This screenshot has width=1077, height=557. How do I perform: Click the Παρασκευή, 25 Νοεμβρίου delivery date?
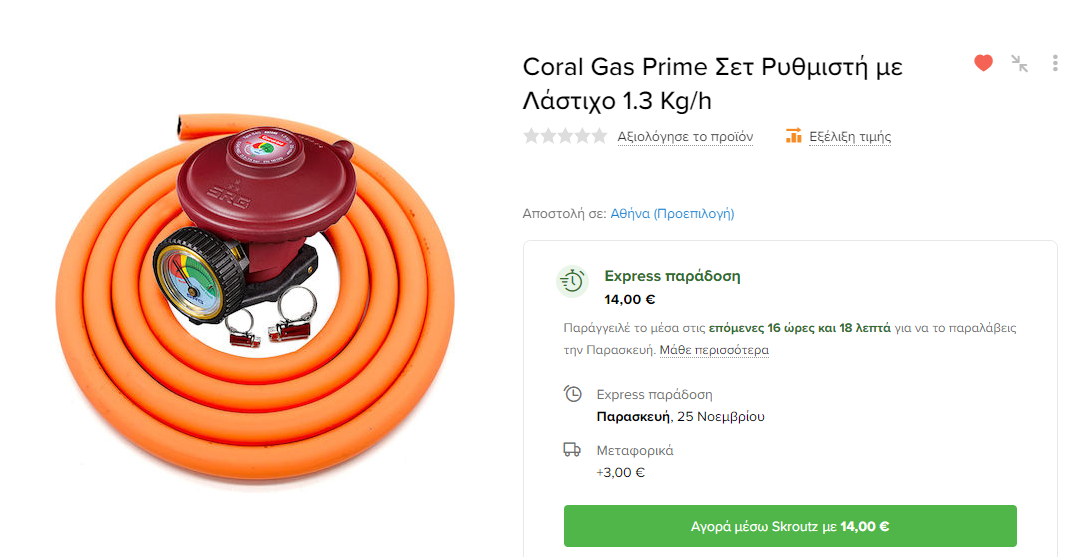click(x=680, y=416)
